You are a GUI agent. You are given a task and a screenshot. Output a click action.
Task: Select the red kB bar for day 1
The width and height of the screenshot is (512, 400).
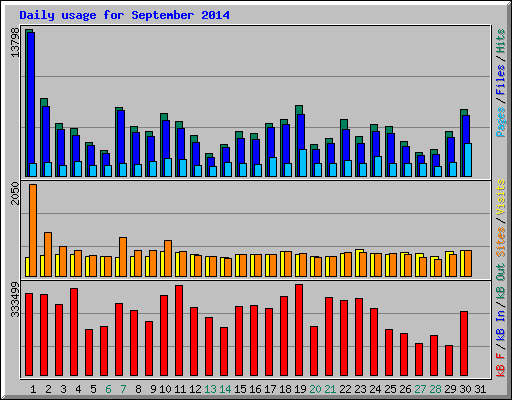tap(29, 335)
